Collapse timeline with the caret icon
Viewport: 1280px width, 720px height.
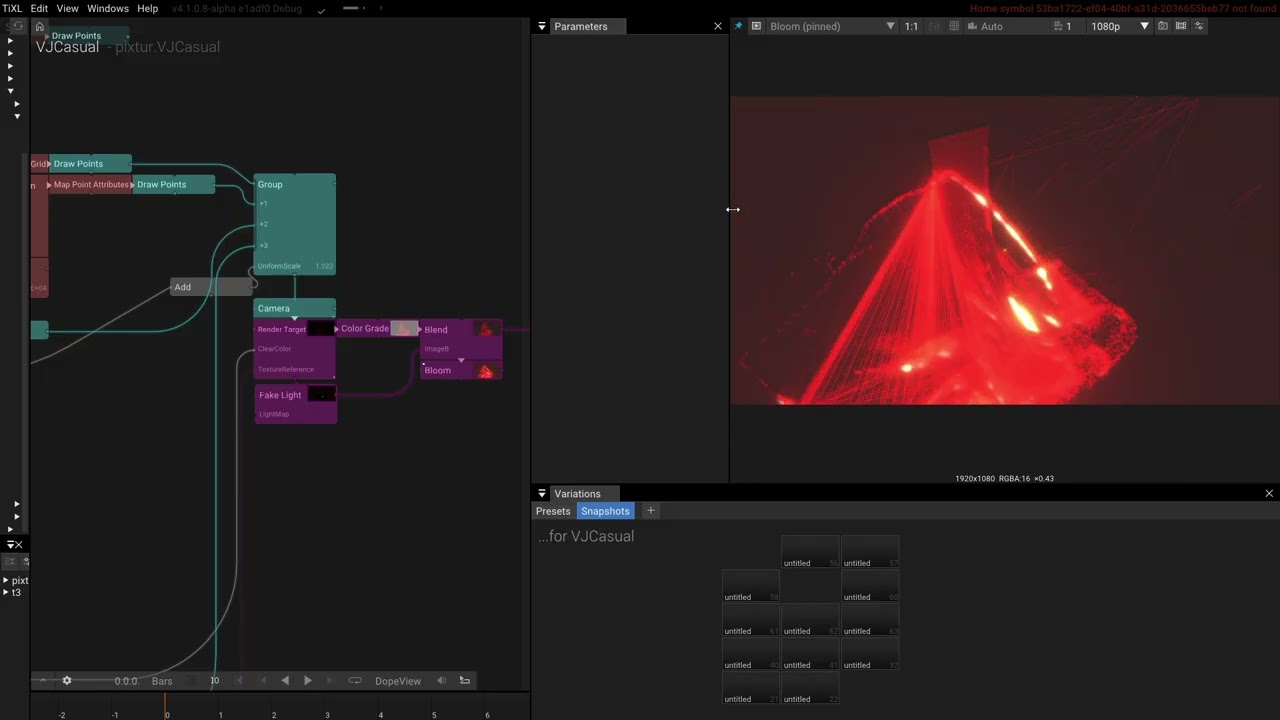point(43,681)
